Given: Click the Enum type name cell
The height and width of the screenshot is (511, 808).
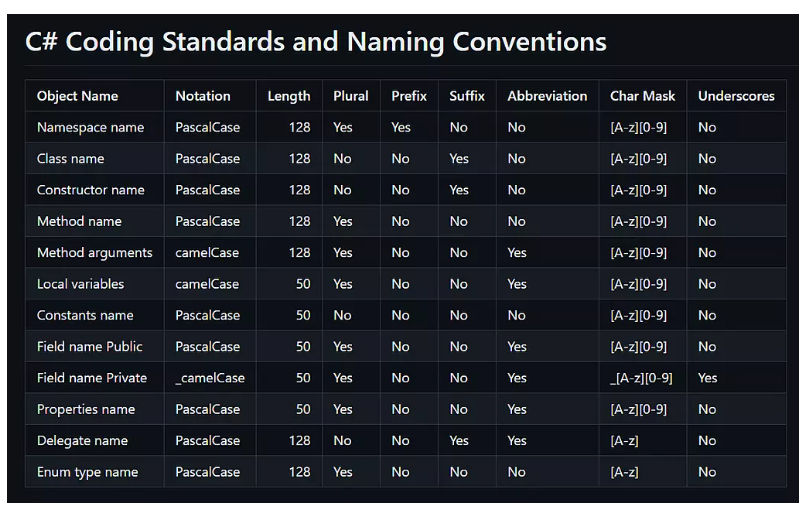Looking at the screenshot, I should [x=87, y=472].
